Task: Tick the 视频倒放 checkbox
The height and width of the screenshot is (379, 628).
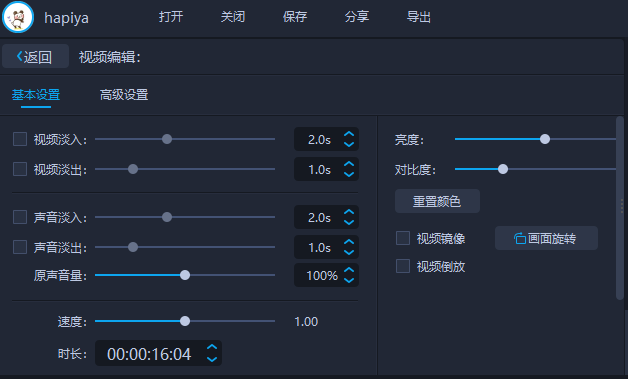Action: pos(403,266)
